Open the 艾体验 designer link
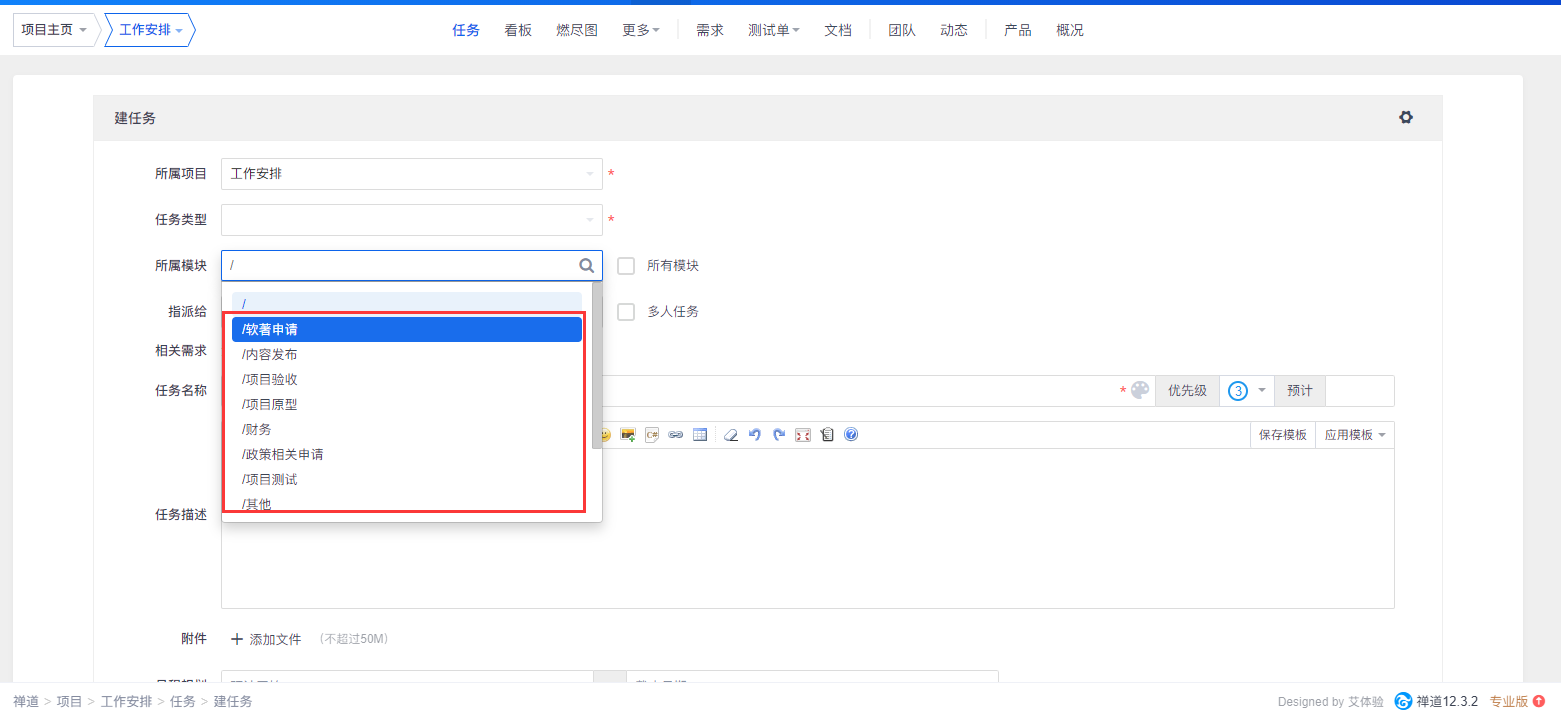Image resolution: width=1561 pixels, height=710 pixels. click(x=1366, y=701)
